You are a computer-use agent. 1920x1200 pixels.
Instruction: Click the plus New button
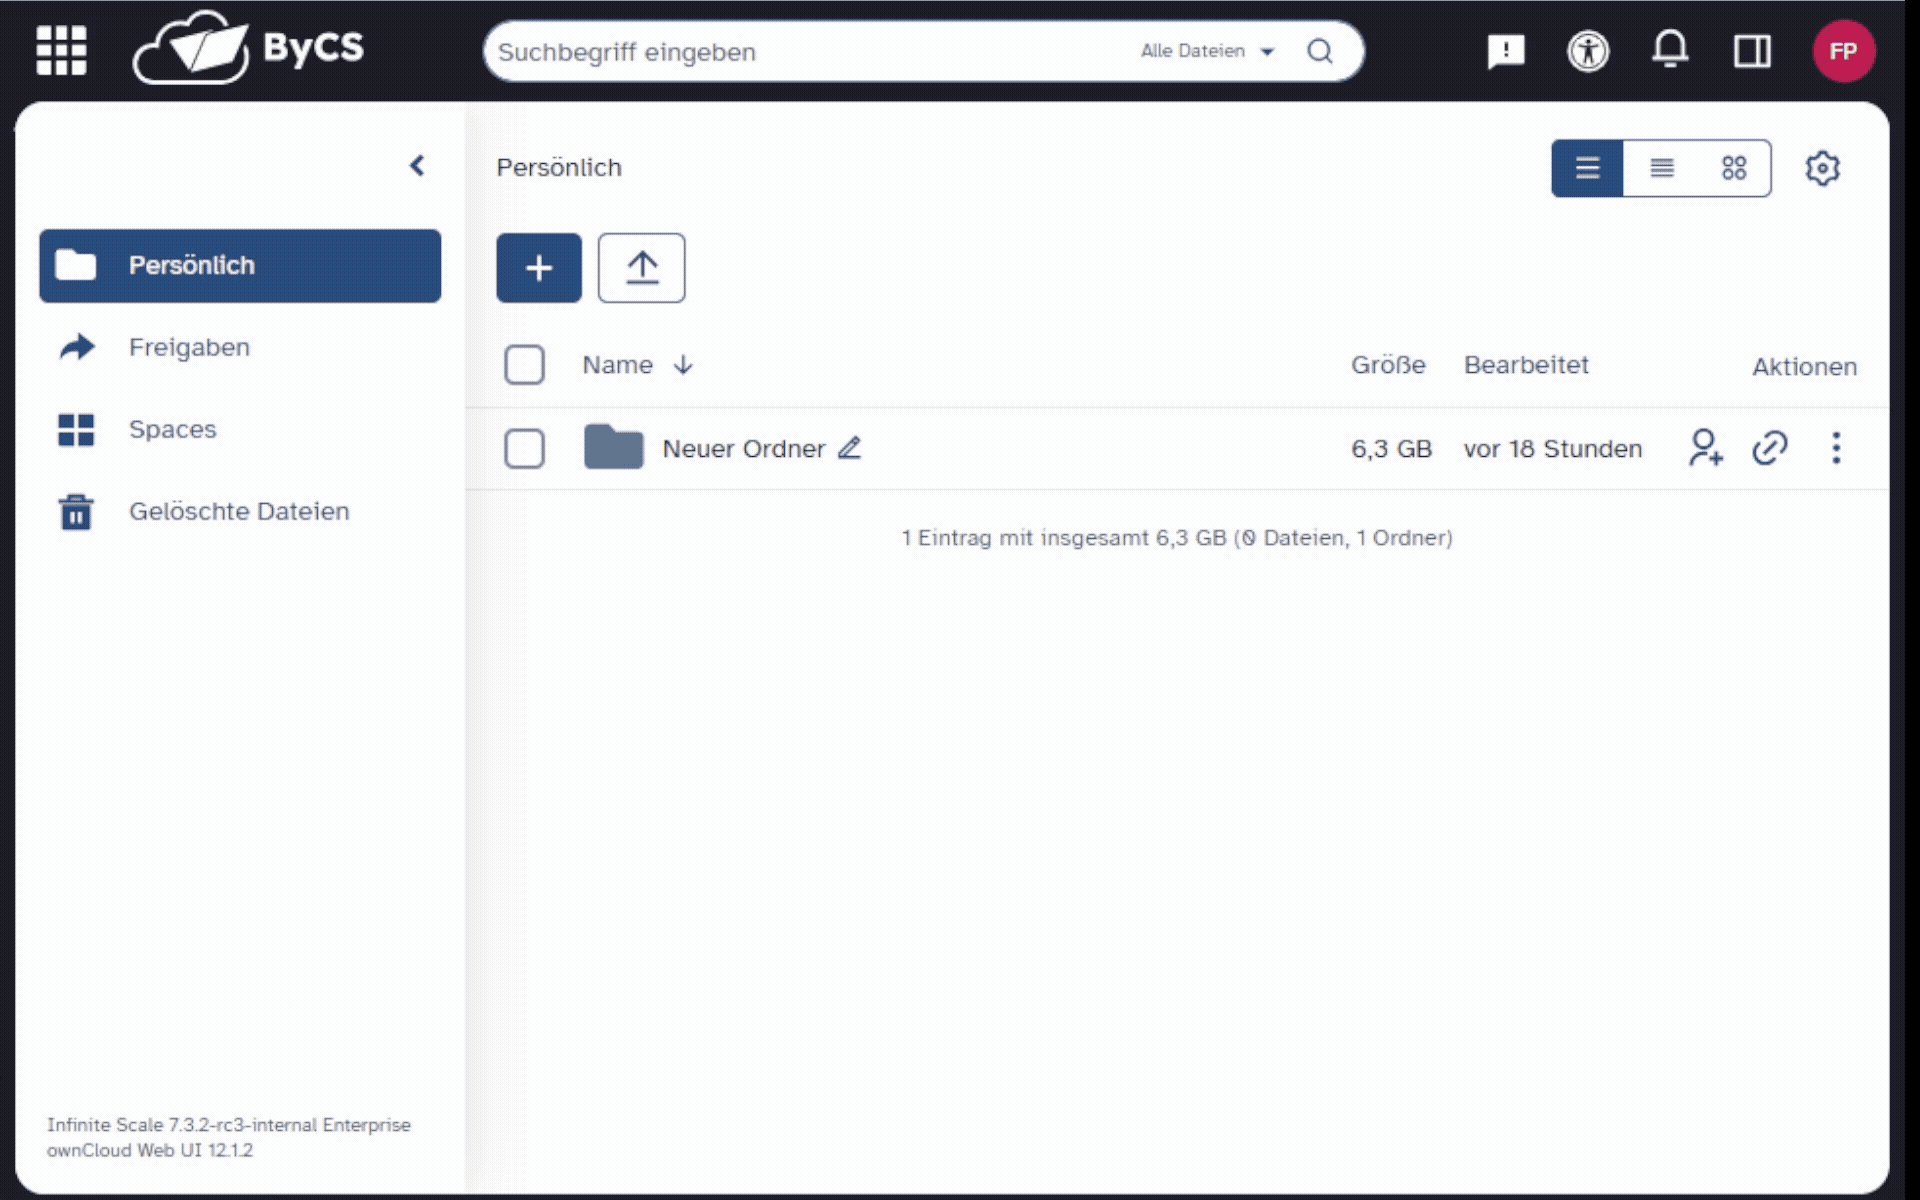538,268
